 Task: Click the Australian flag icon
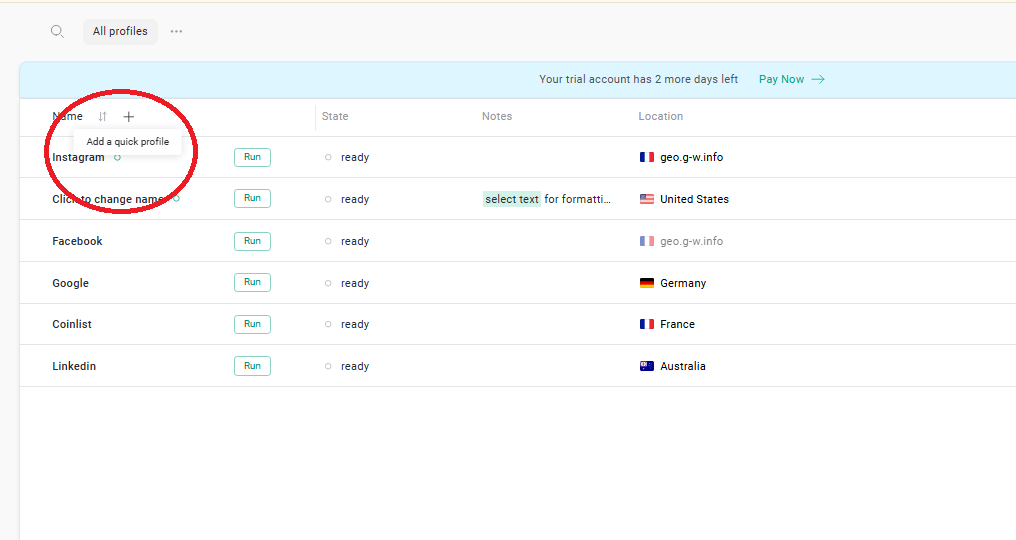[647, 366]
